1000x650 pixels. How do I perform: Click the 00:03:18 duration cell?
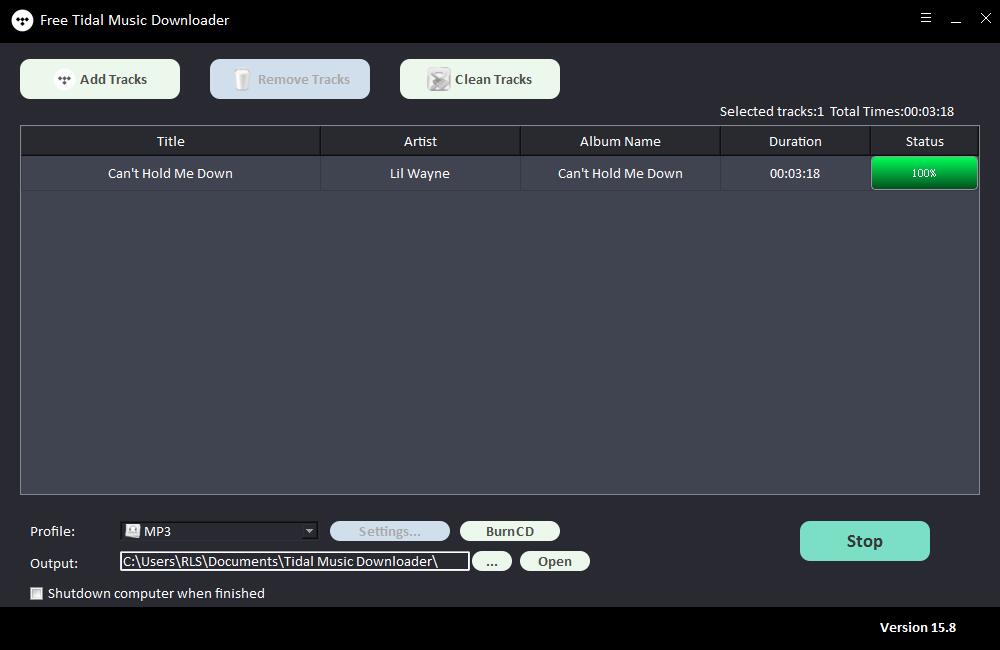(795, 174)
